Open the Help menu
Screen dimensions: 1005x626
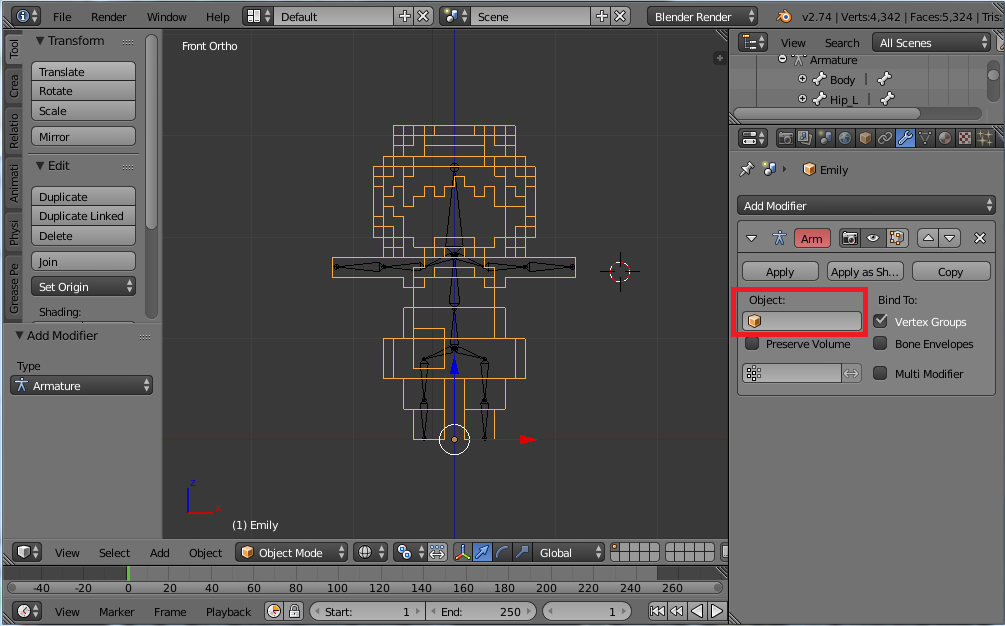(x=217, y=17)
